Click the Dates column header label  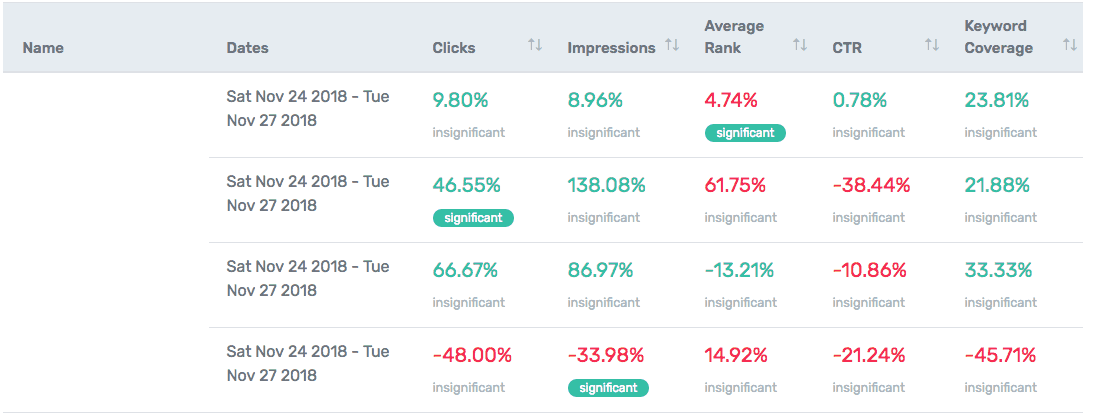(x=247, y=47)
